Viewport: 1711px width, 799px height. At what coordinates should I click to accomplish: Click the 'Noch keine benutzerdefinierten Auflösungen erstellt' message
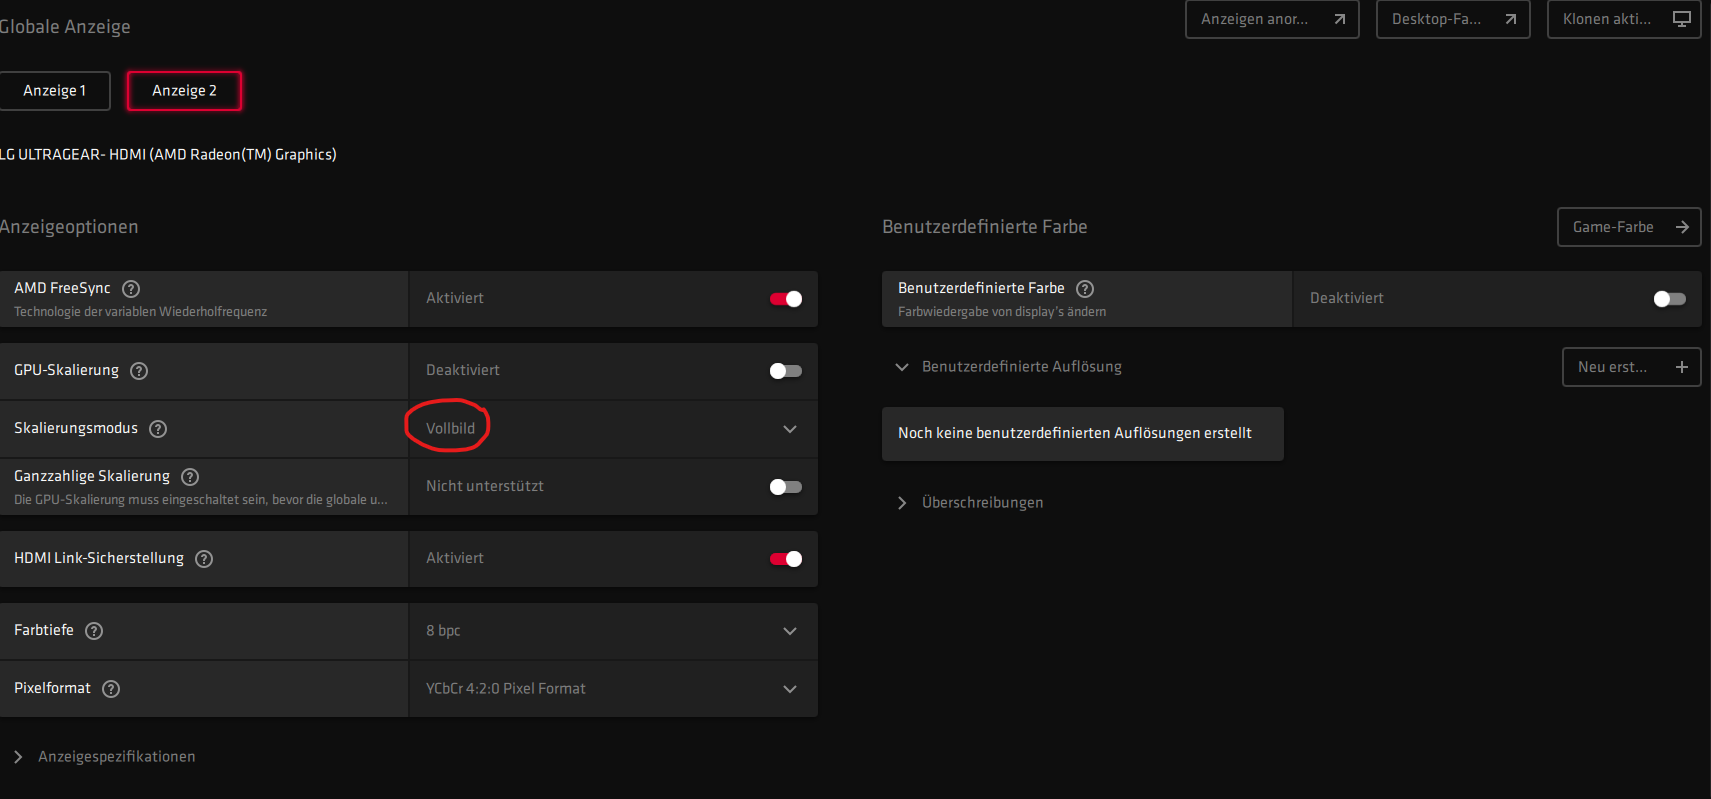click(x=1083, y=434)
